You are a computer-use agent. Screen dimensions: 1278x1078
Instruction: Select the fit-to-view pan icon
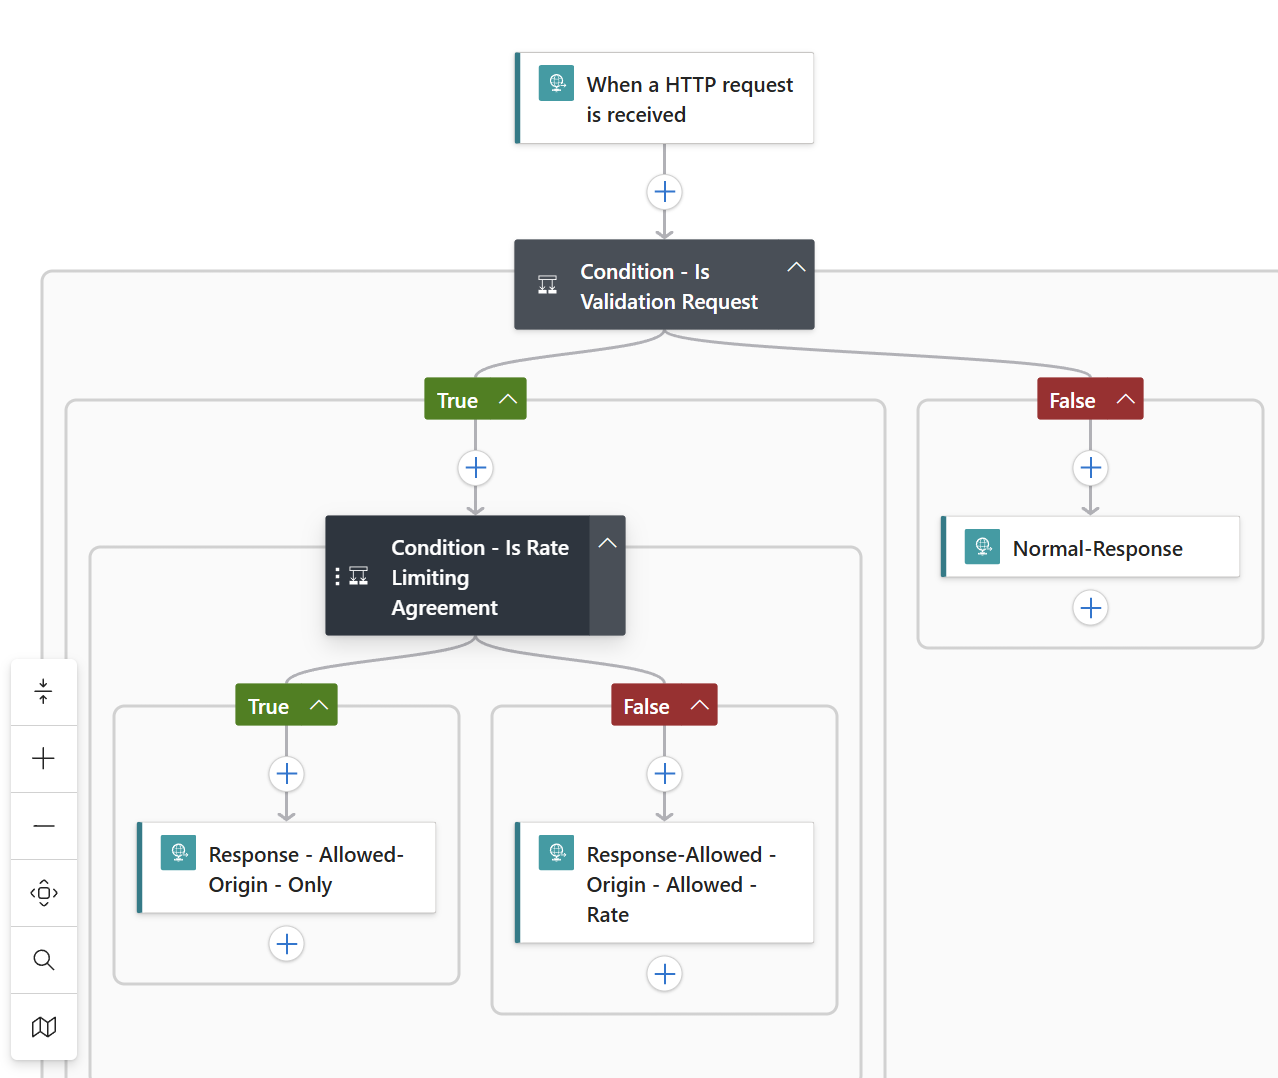tap(44, 893)
